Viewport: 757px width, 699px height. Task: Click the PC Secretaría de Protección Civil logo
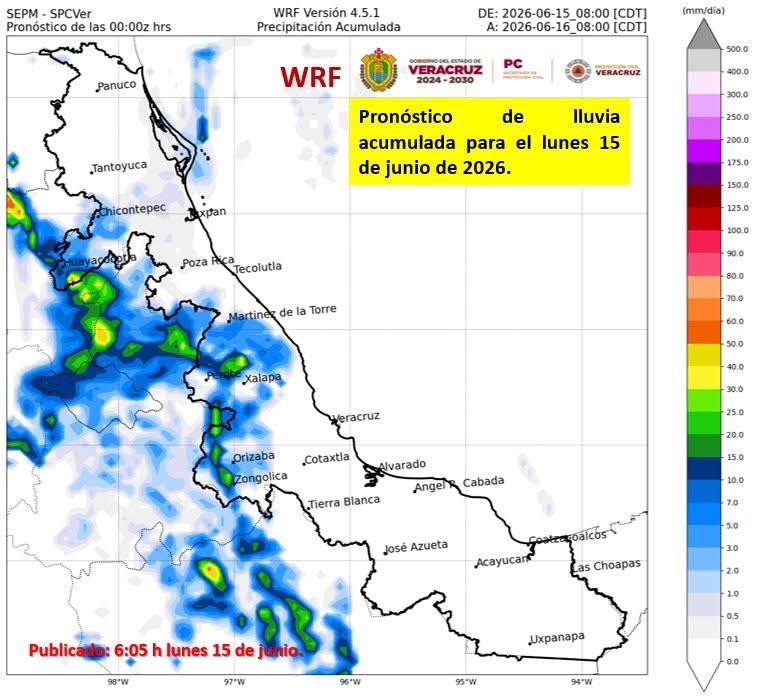523,70
